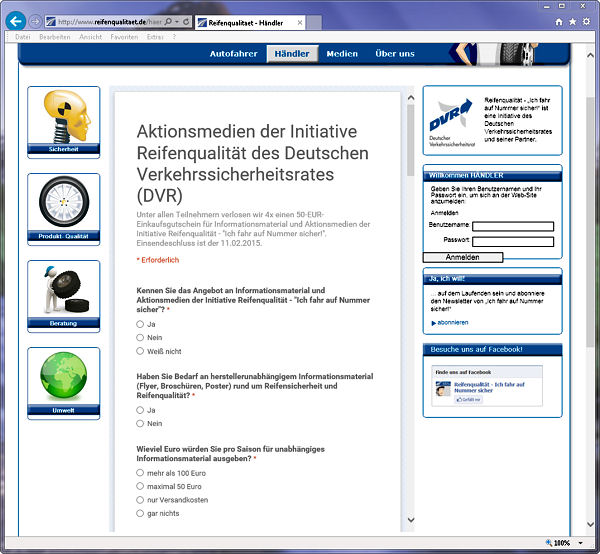The image size is (600, 554).
Task: Open the Produkt-Qualität wheel tile
Action: [x=64, y=209]
